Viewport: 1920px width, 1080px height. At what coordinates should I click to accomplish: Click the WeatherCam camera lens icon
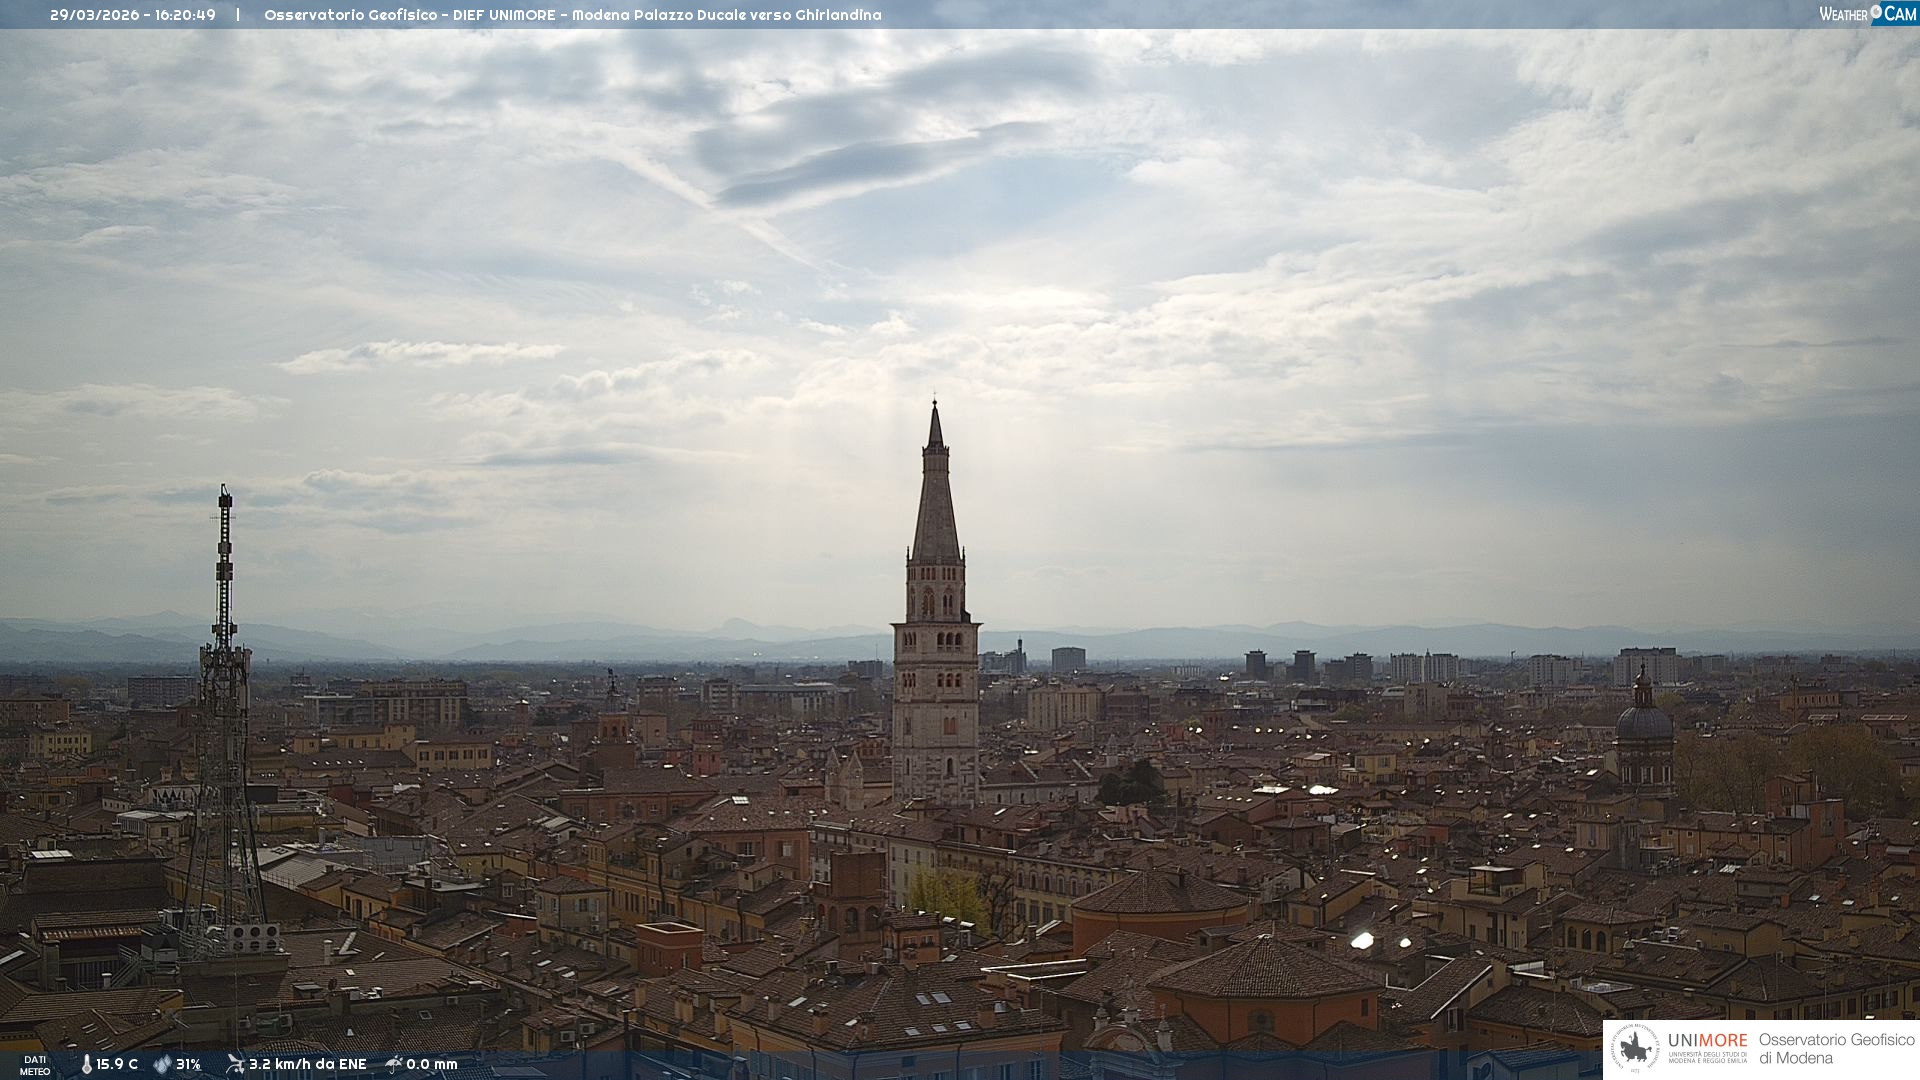tap(1876, 12)
